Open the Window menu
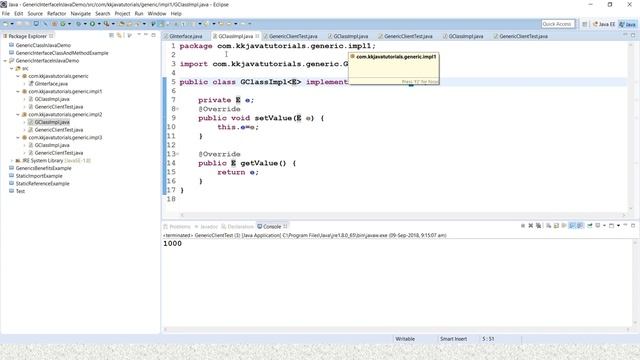640x360 pixels. (x=157, y=13)
